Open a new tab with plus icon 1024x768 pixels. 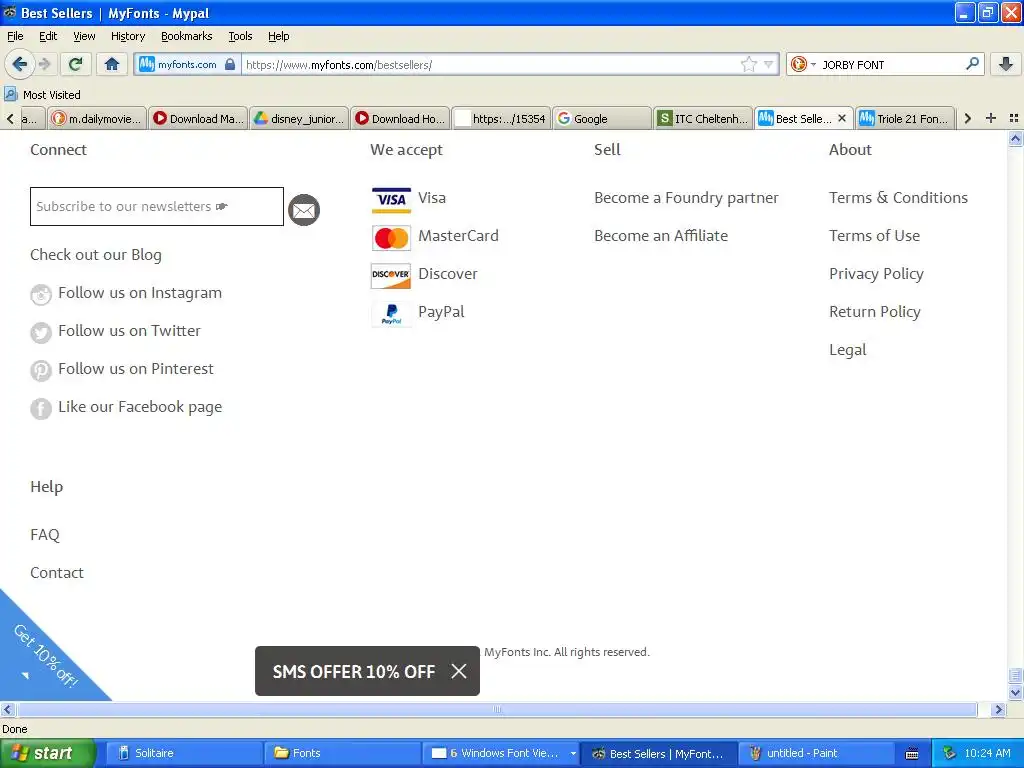[x=991, y=118]
